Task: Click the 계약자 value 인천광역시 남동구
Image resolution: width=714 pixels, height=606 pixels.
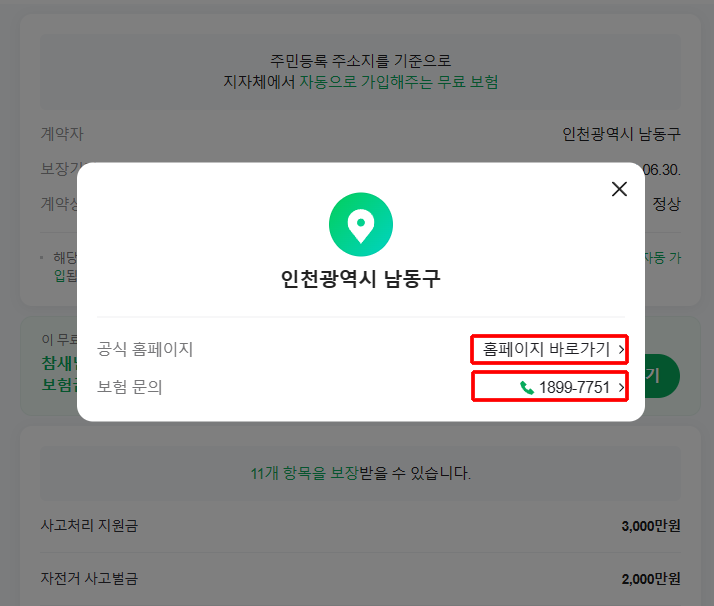Action: coord(622,134)
